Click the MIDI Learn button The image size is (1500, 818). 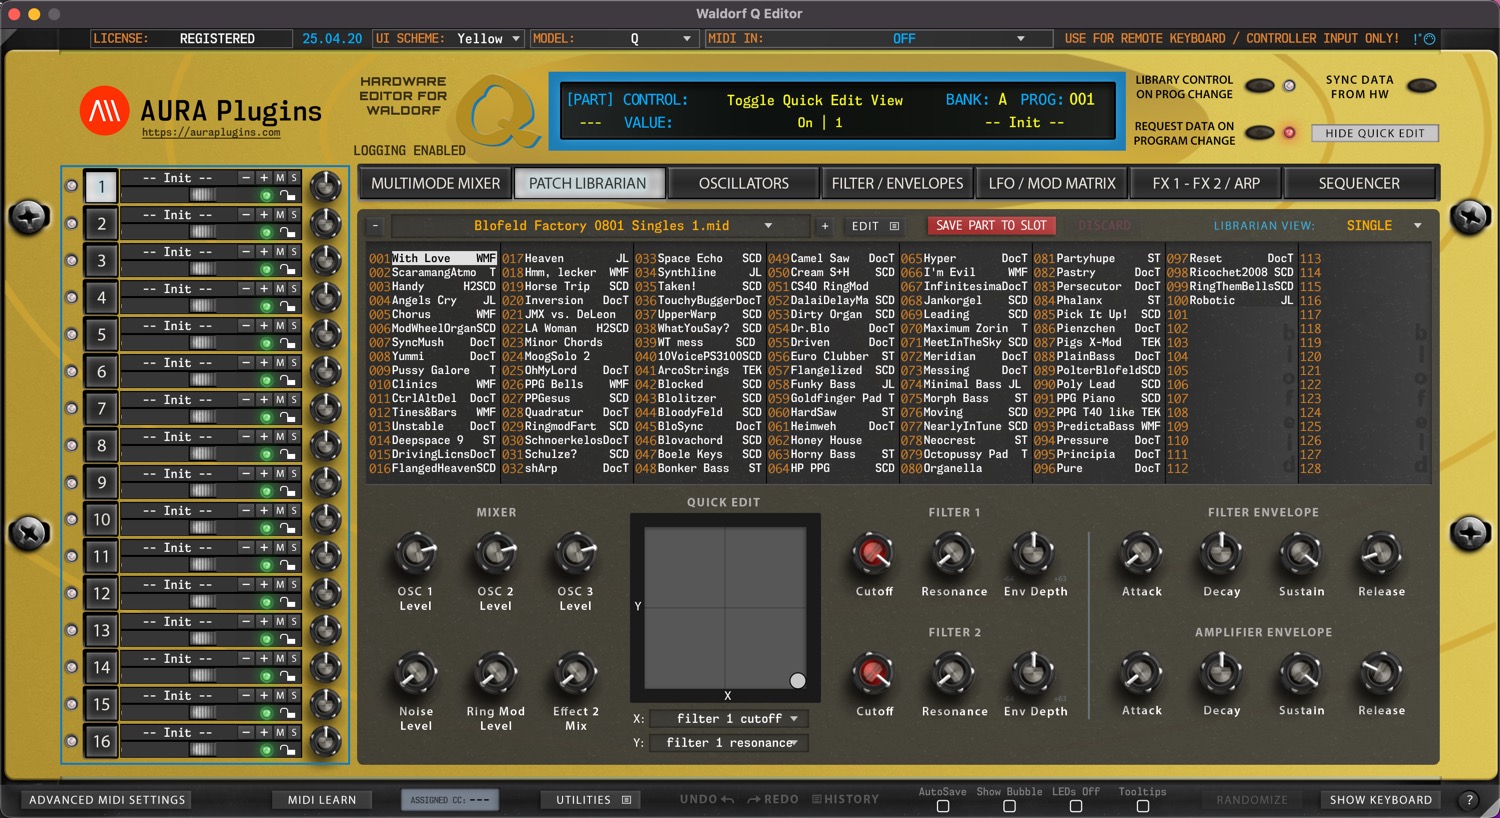322,800
